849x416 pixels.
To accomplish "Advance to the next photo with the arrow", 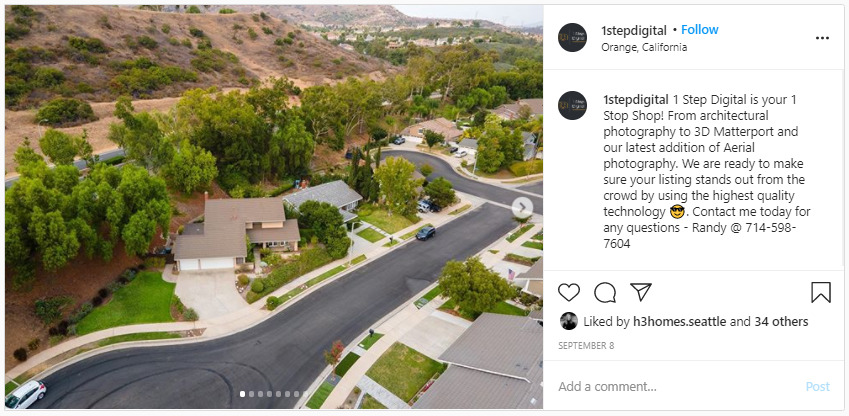I will 522,207.
